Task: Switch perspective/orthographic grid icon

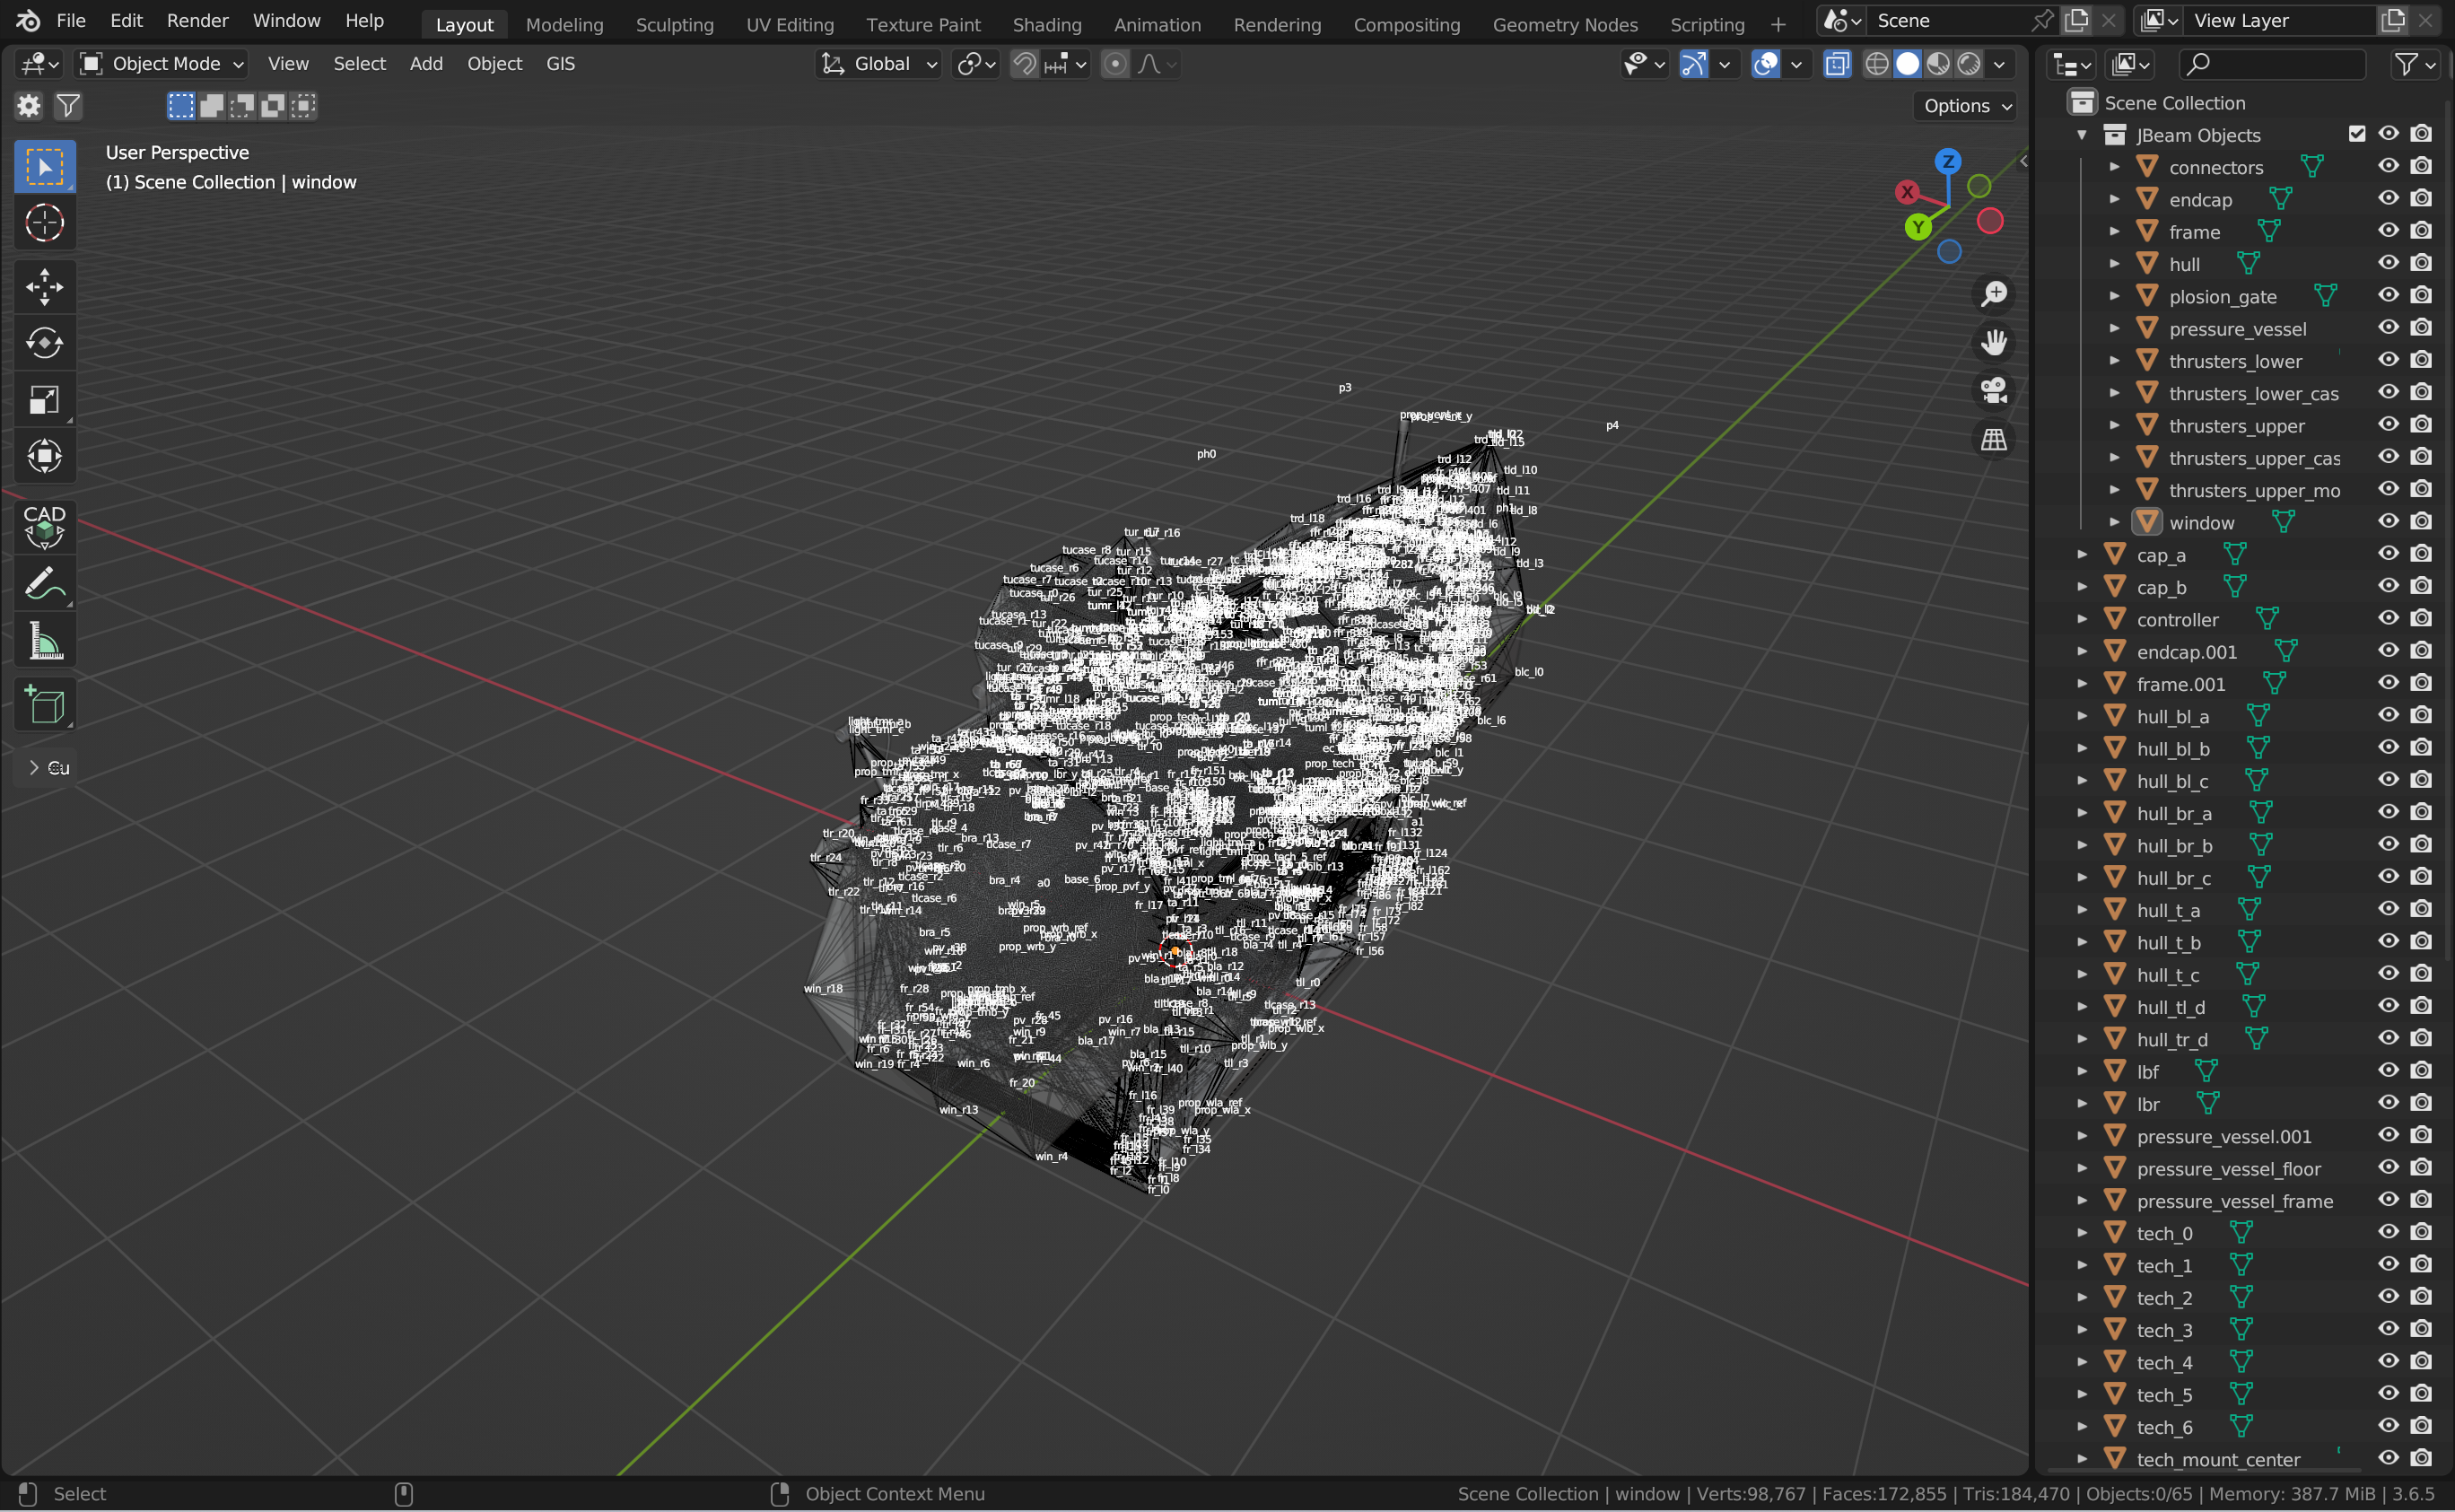Action: (1993, 439)
